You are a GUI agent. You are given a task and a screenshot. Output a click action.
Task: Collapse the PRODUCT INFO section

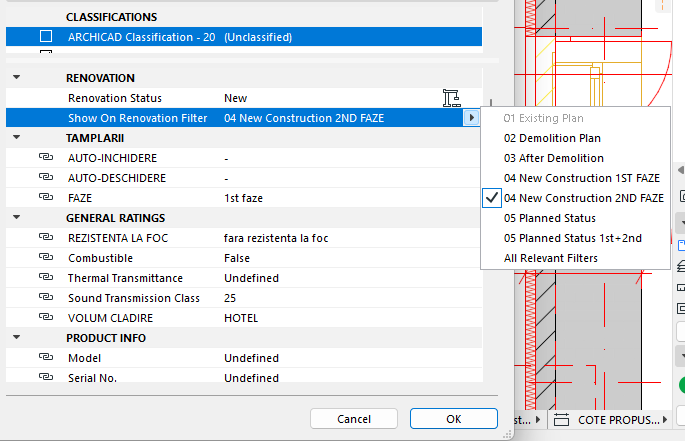tap(16, 338)
